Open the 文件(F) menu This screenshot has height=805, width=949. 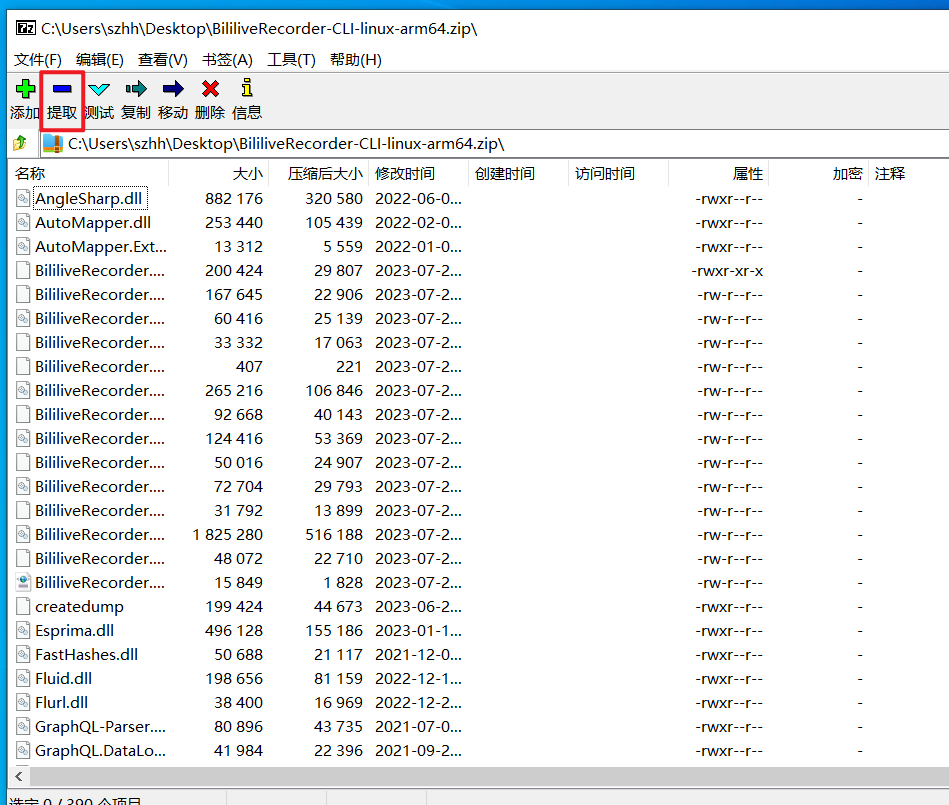(38, 60)
